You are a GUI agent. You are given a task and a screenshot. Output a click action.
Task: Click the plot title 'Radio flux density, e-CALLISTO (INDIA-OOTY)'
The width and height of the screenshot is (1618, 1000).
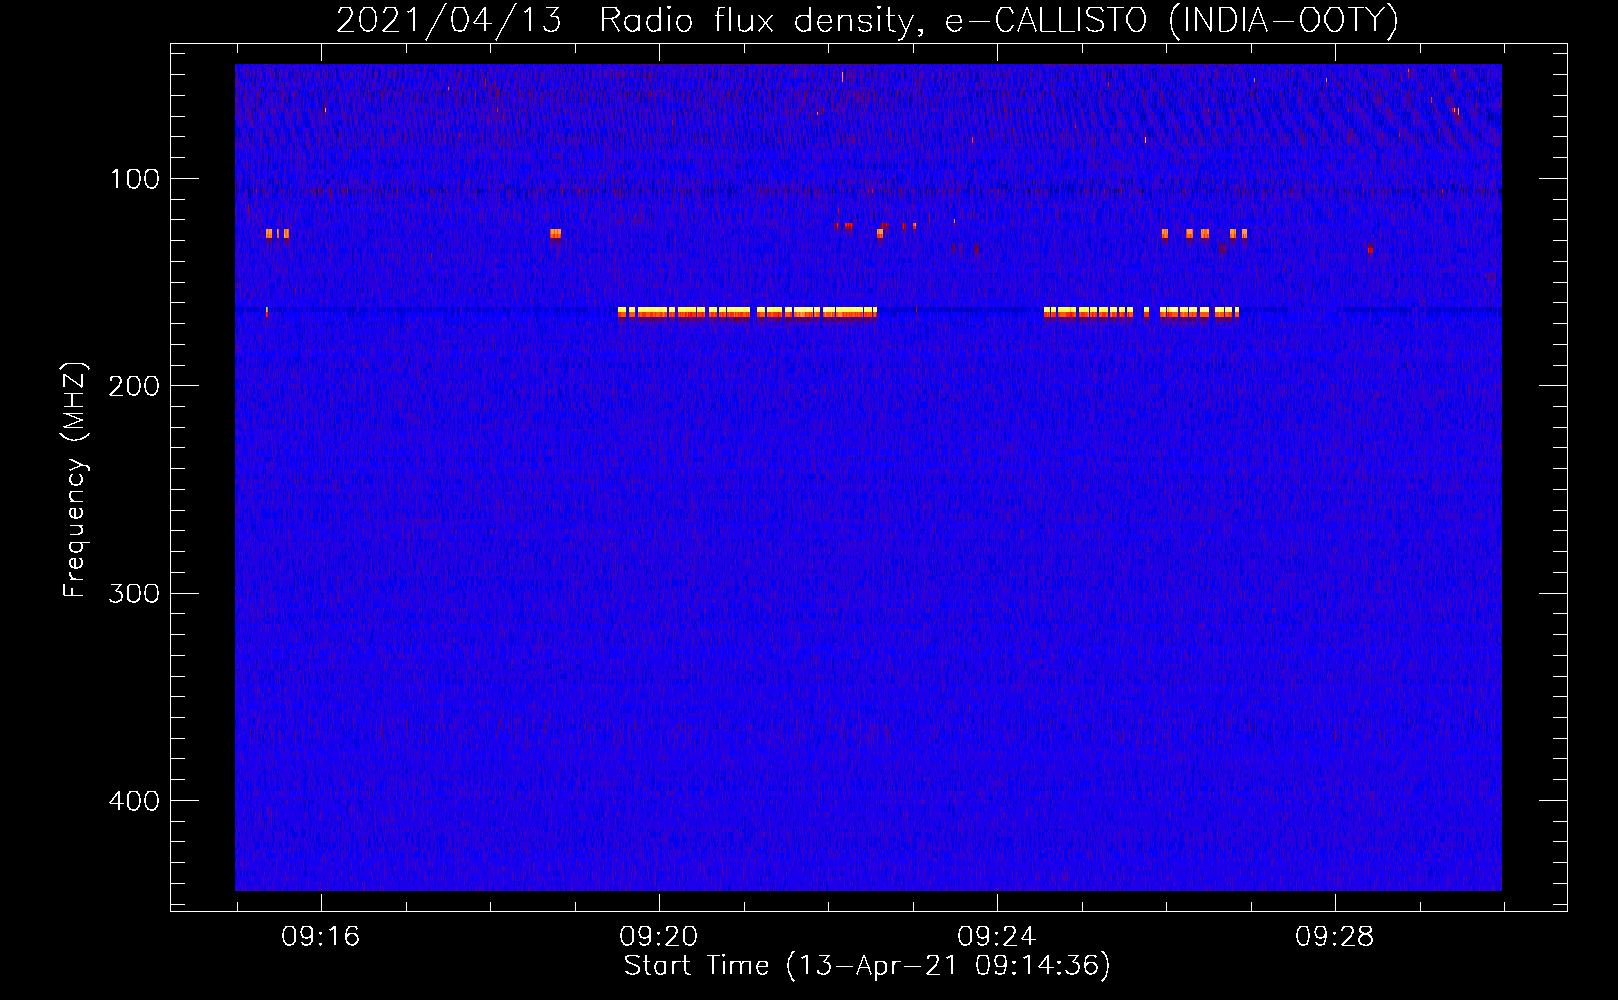click(998, 21)
